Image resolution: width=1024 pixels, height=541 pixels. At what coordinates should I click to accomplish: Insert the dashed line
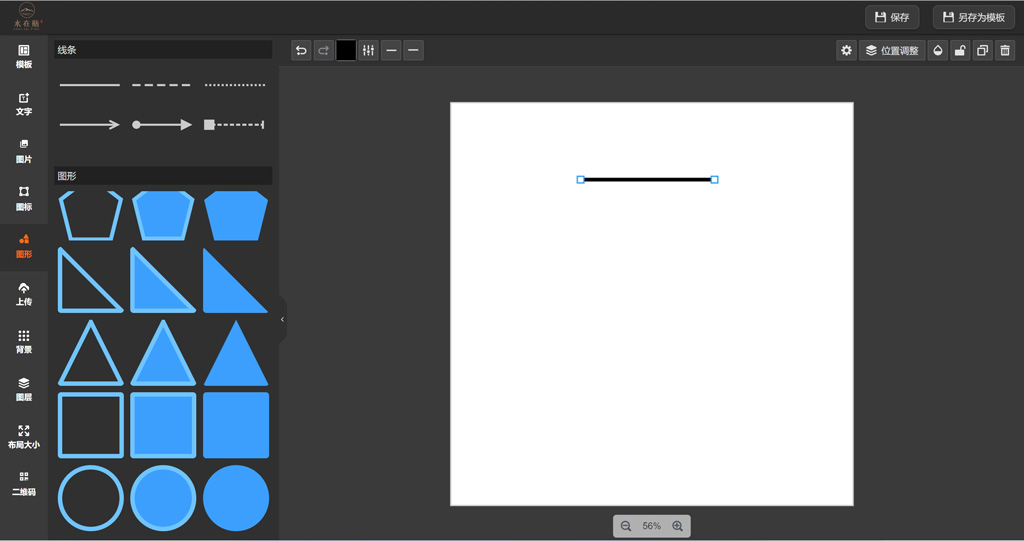162,85
